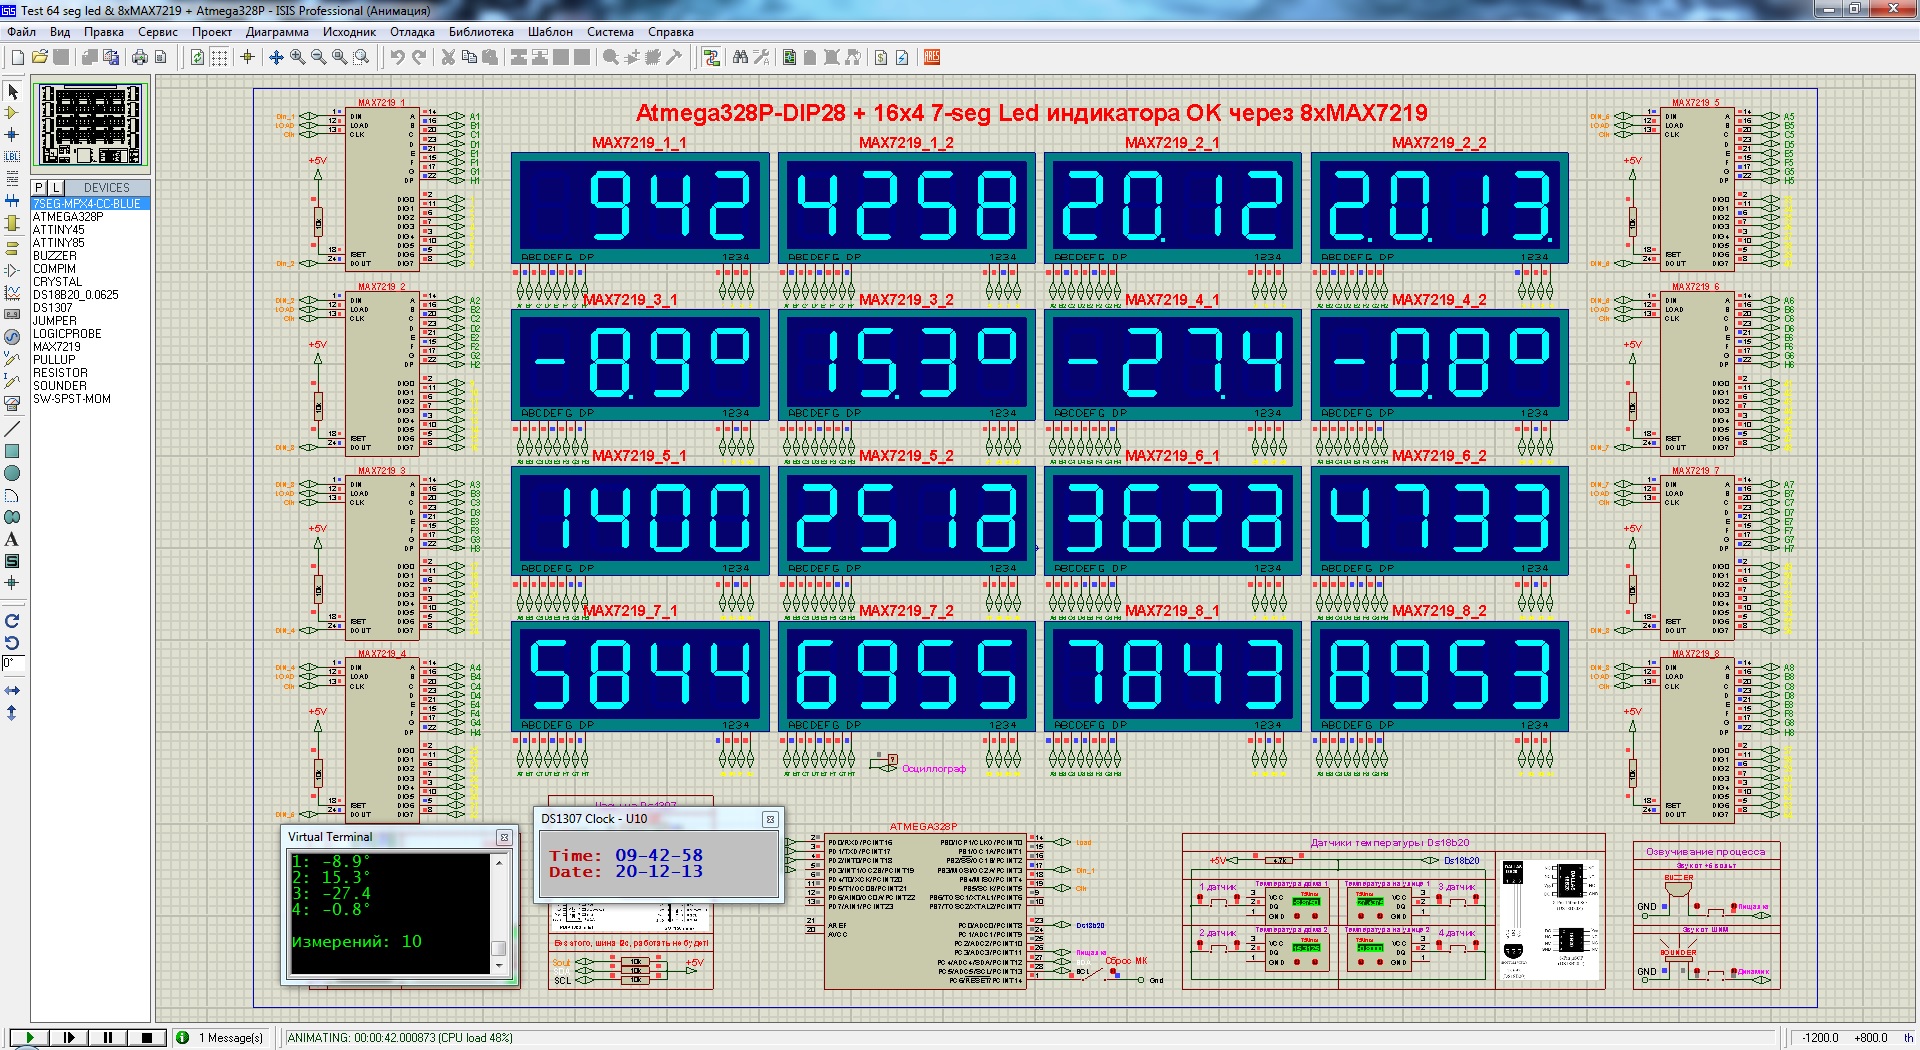Undo last action via toolbar

click(397, 57)
